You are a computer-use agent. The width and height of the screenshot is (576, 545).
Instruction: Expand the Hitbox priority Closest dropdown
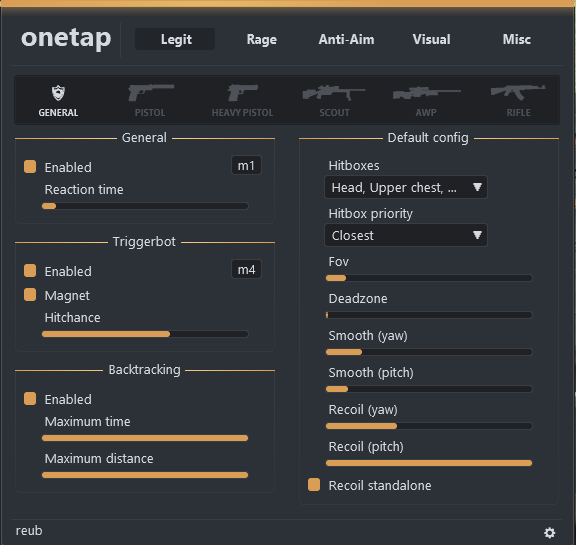click(406, 235)
